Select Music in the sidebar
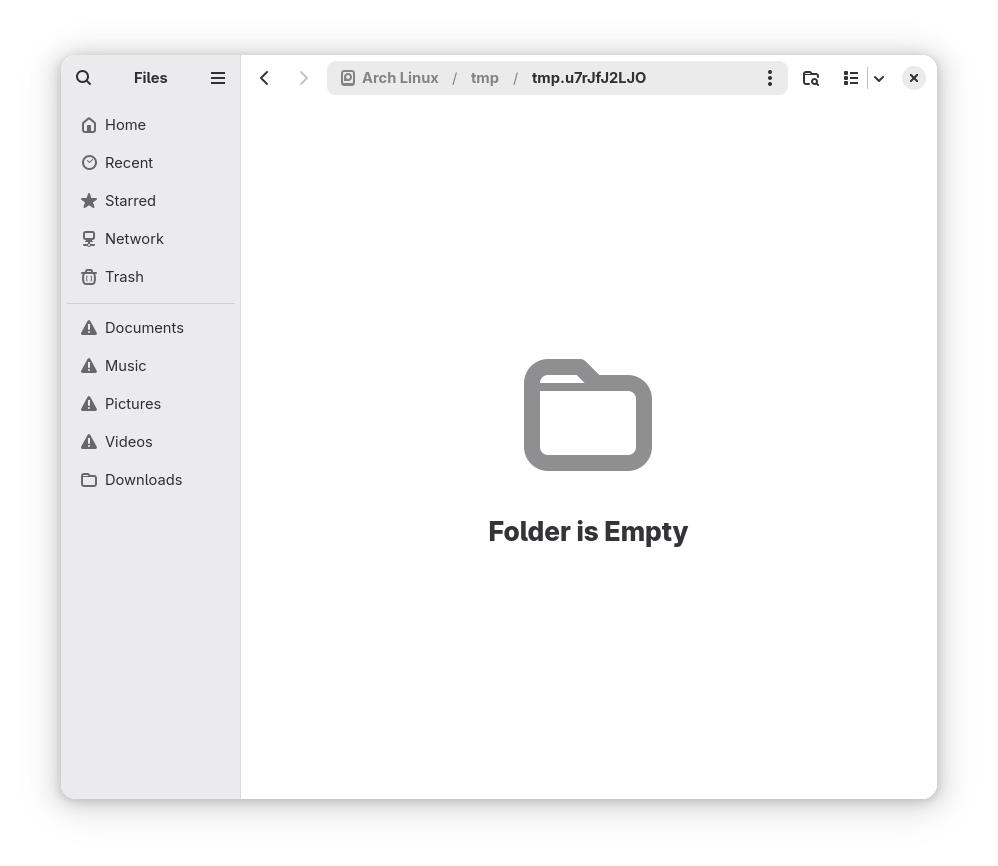998x866 pixels. 151,366
